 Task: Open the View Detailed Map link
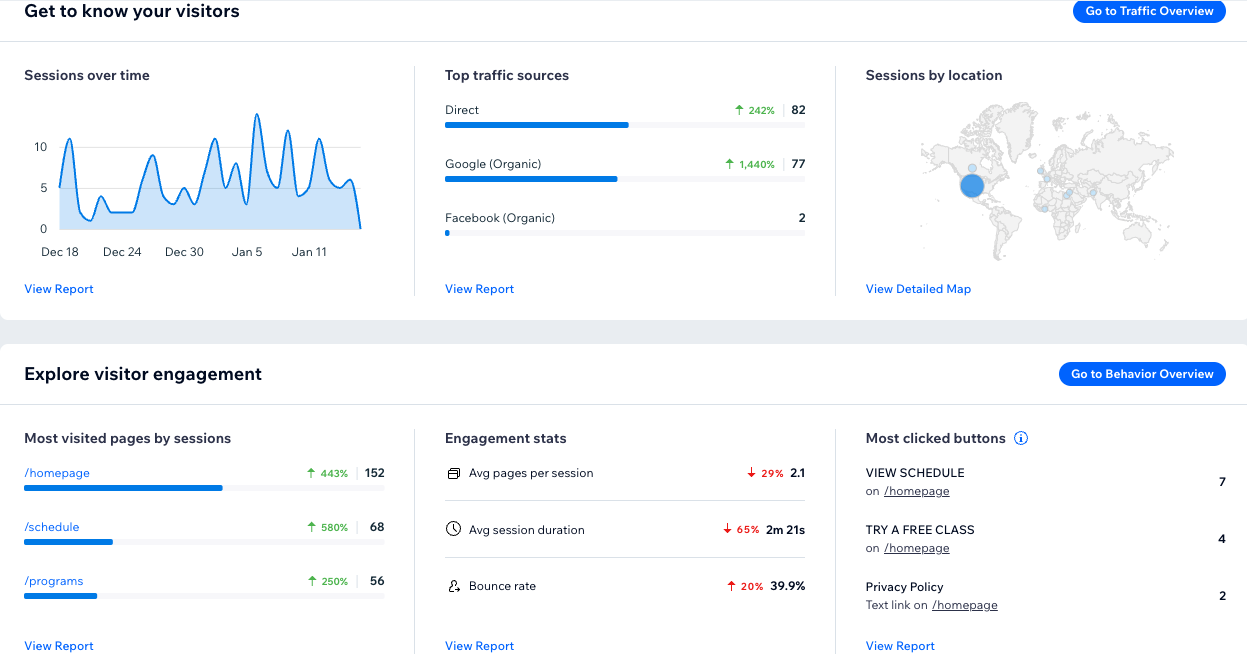click(918, 289)
